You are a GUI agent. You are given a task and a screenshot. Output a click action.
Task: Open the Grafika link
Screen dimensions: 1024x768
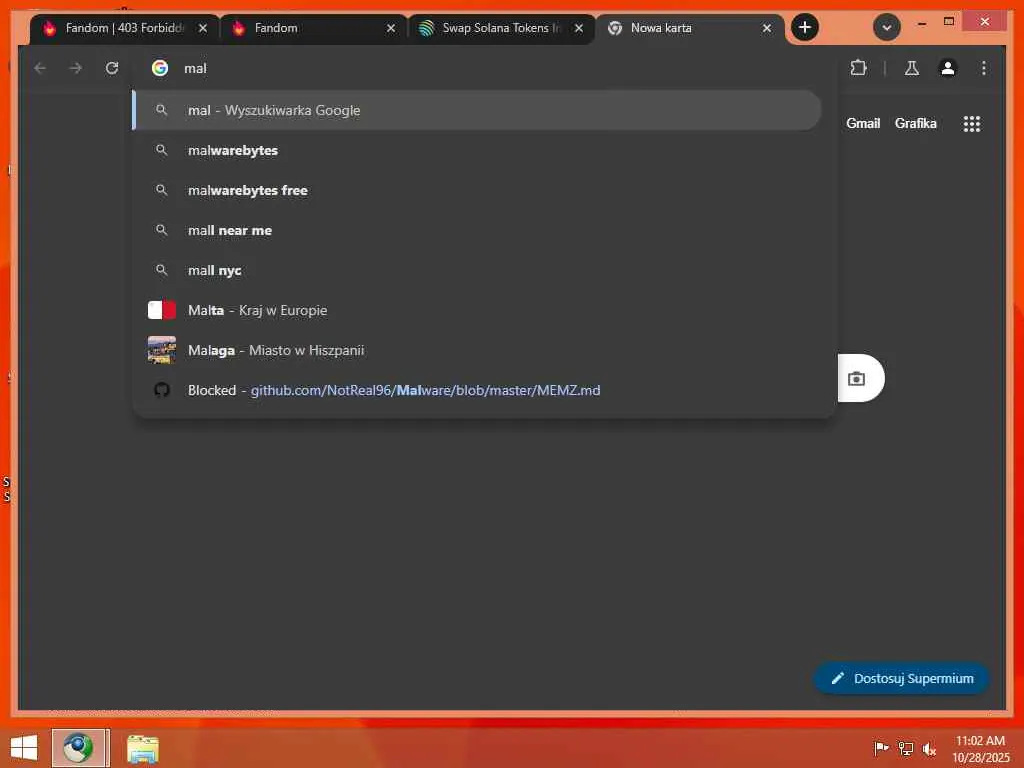point(915,123)
